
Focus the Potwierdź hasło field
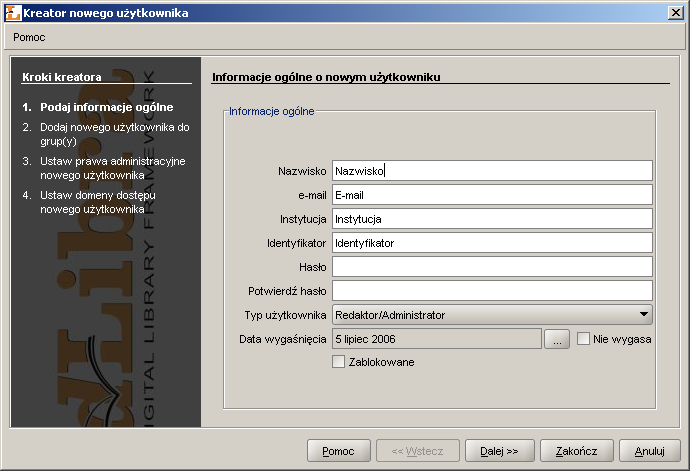pos(492,291)
